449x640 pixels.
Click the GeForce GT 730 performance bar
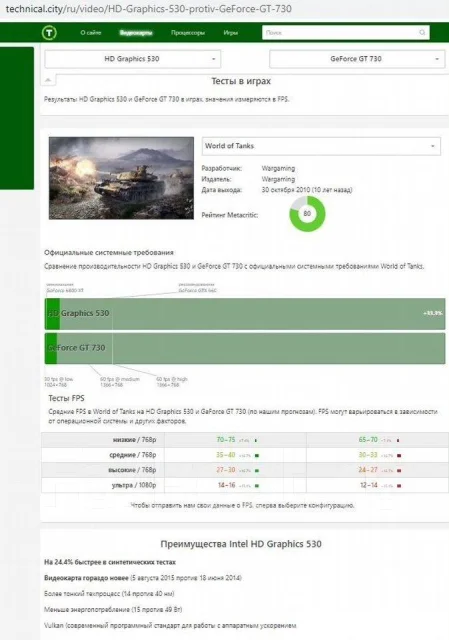[x=245, y=348]
